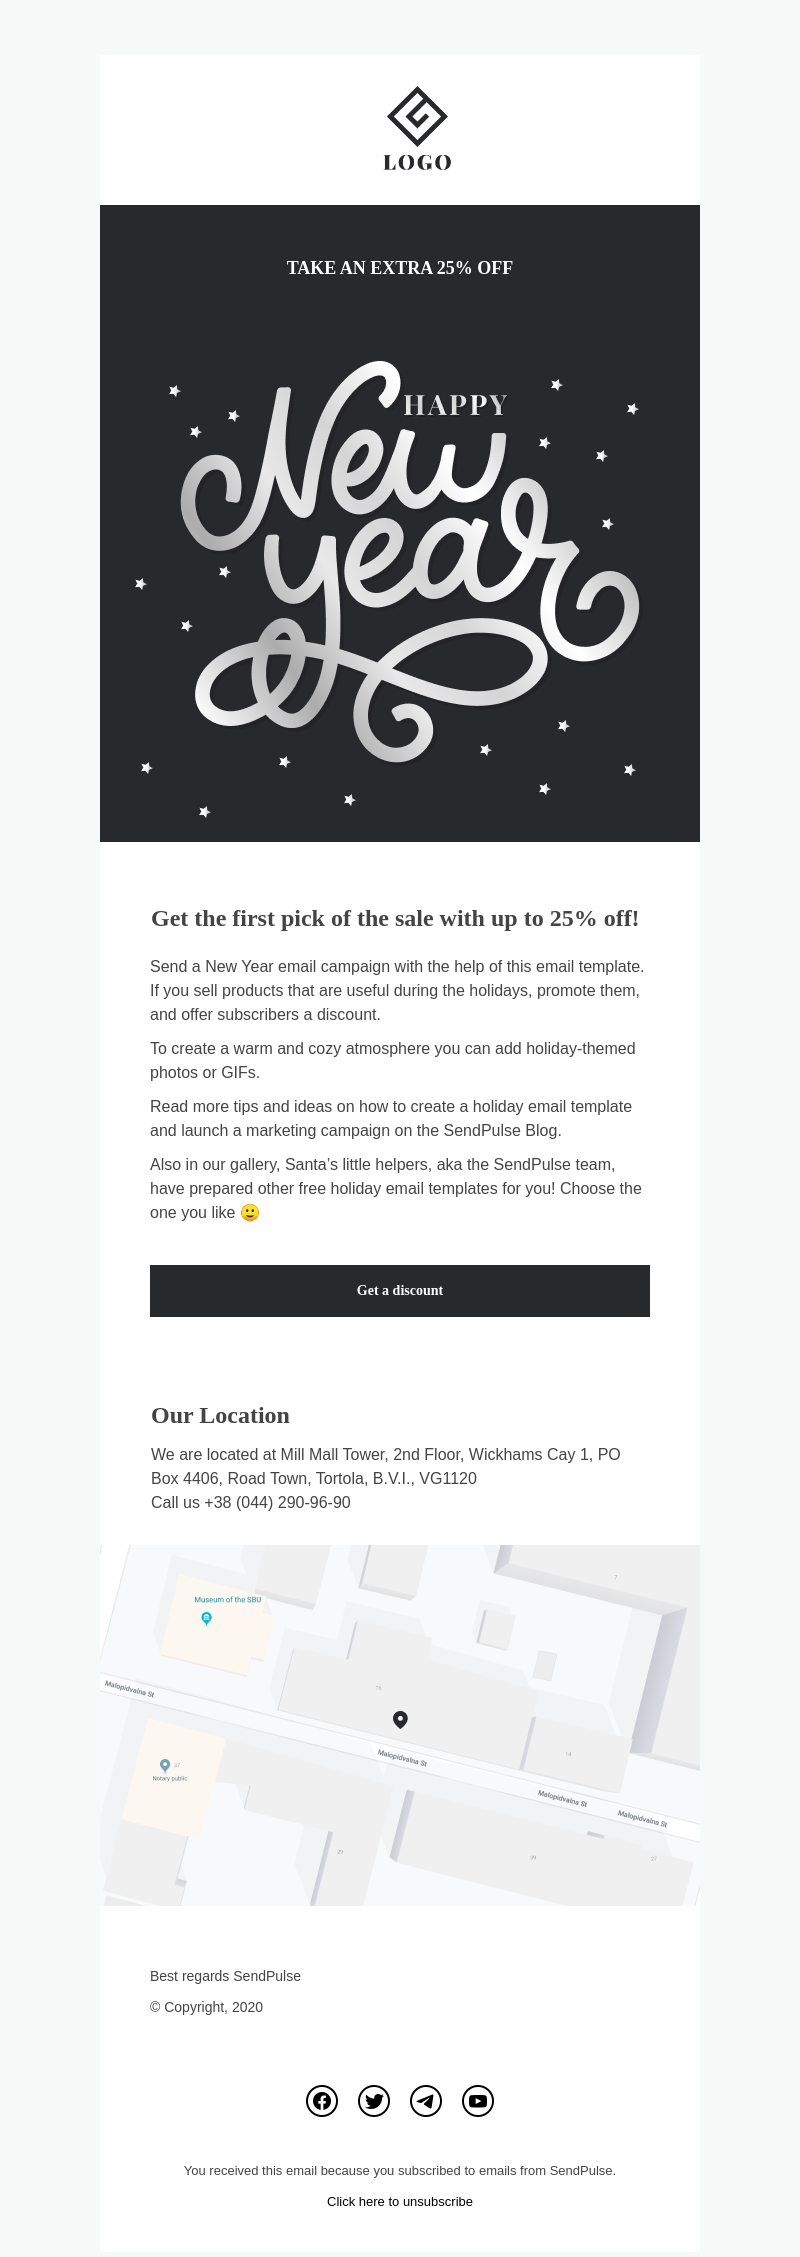Open the Facebook social icon
This screenshot has width=800, height=2257.
tap(322, 2101)
